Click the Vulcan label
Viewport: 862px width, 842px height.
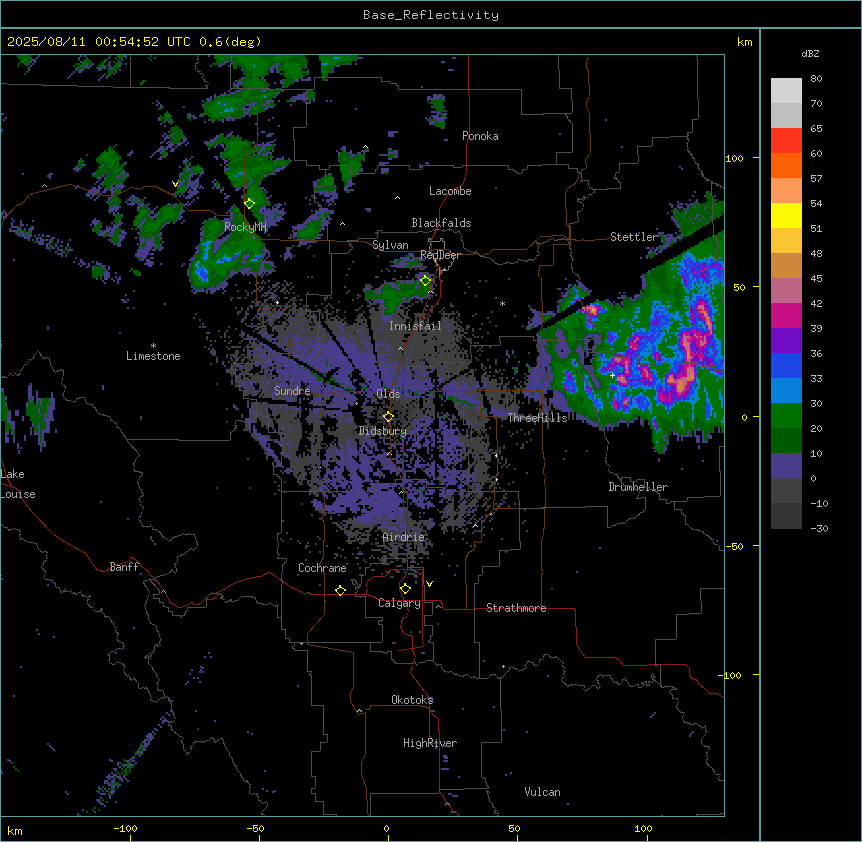pyautogui.click(x=543, y=792)
